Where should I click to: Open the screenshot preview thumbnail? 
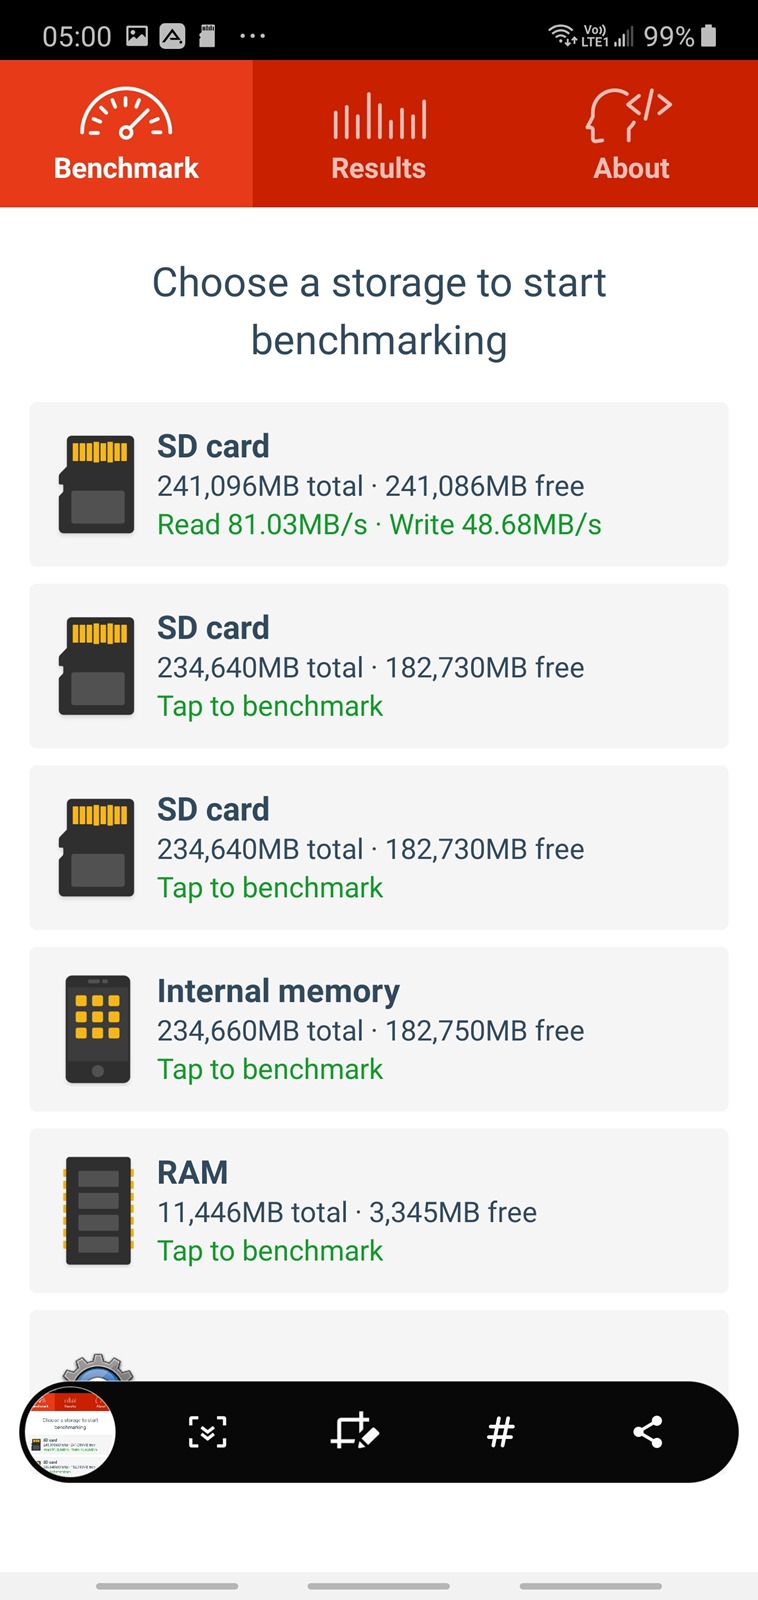pyautogui.click(x=70, y=1432)
